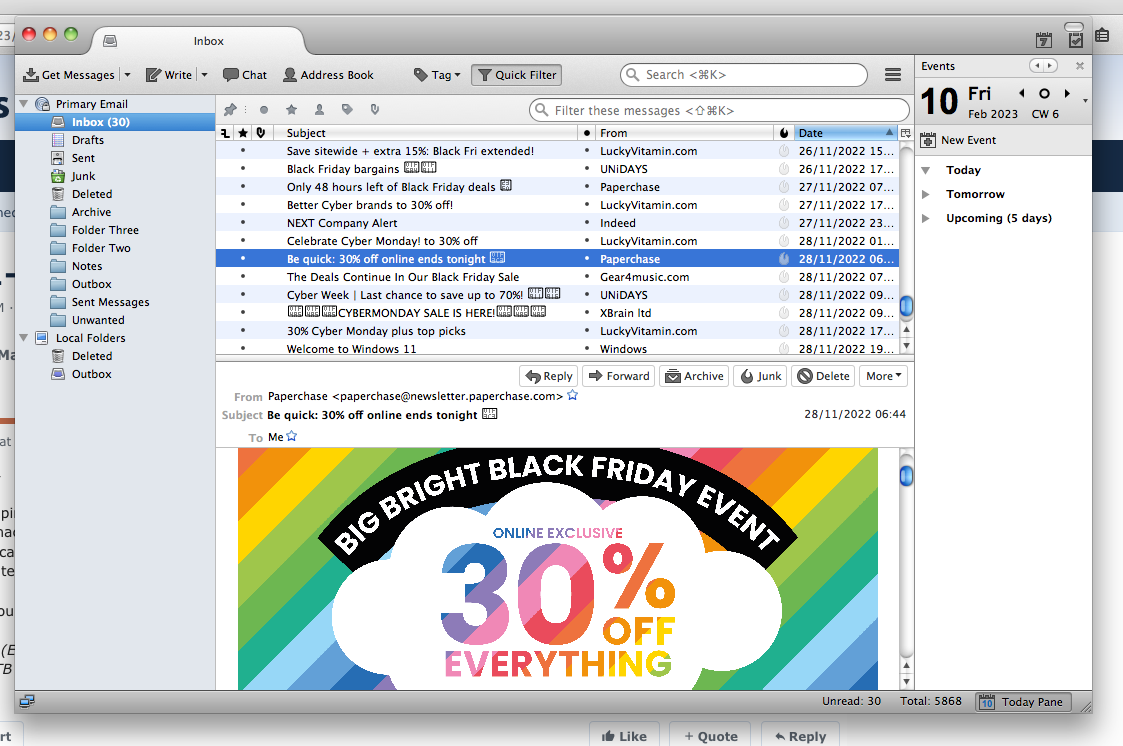Collapse the Local Folders tree
The image size is (1123, 746).
point(24,338)
